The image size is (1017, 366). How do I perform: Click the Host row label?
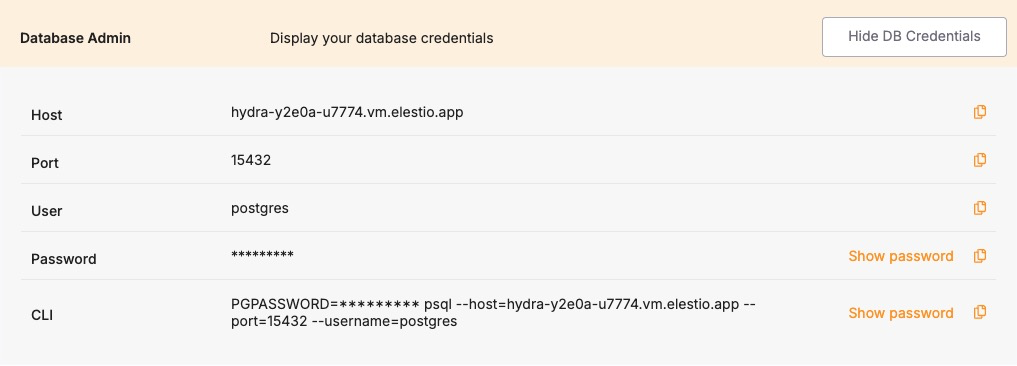pos(47,115)
